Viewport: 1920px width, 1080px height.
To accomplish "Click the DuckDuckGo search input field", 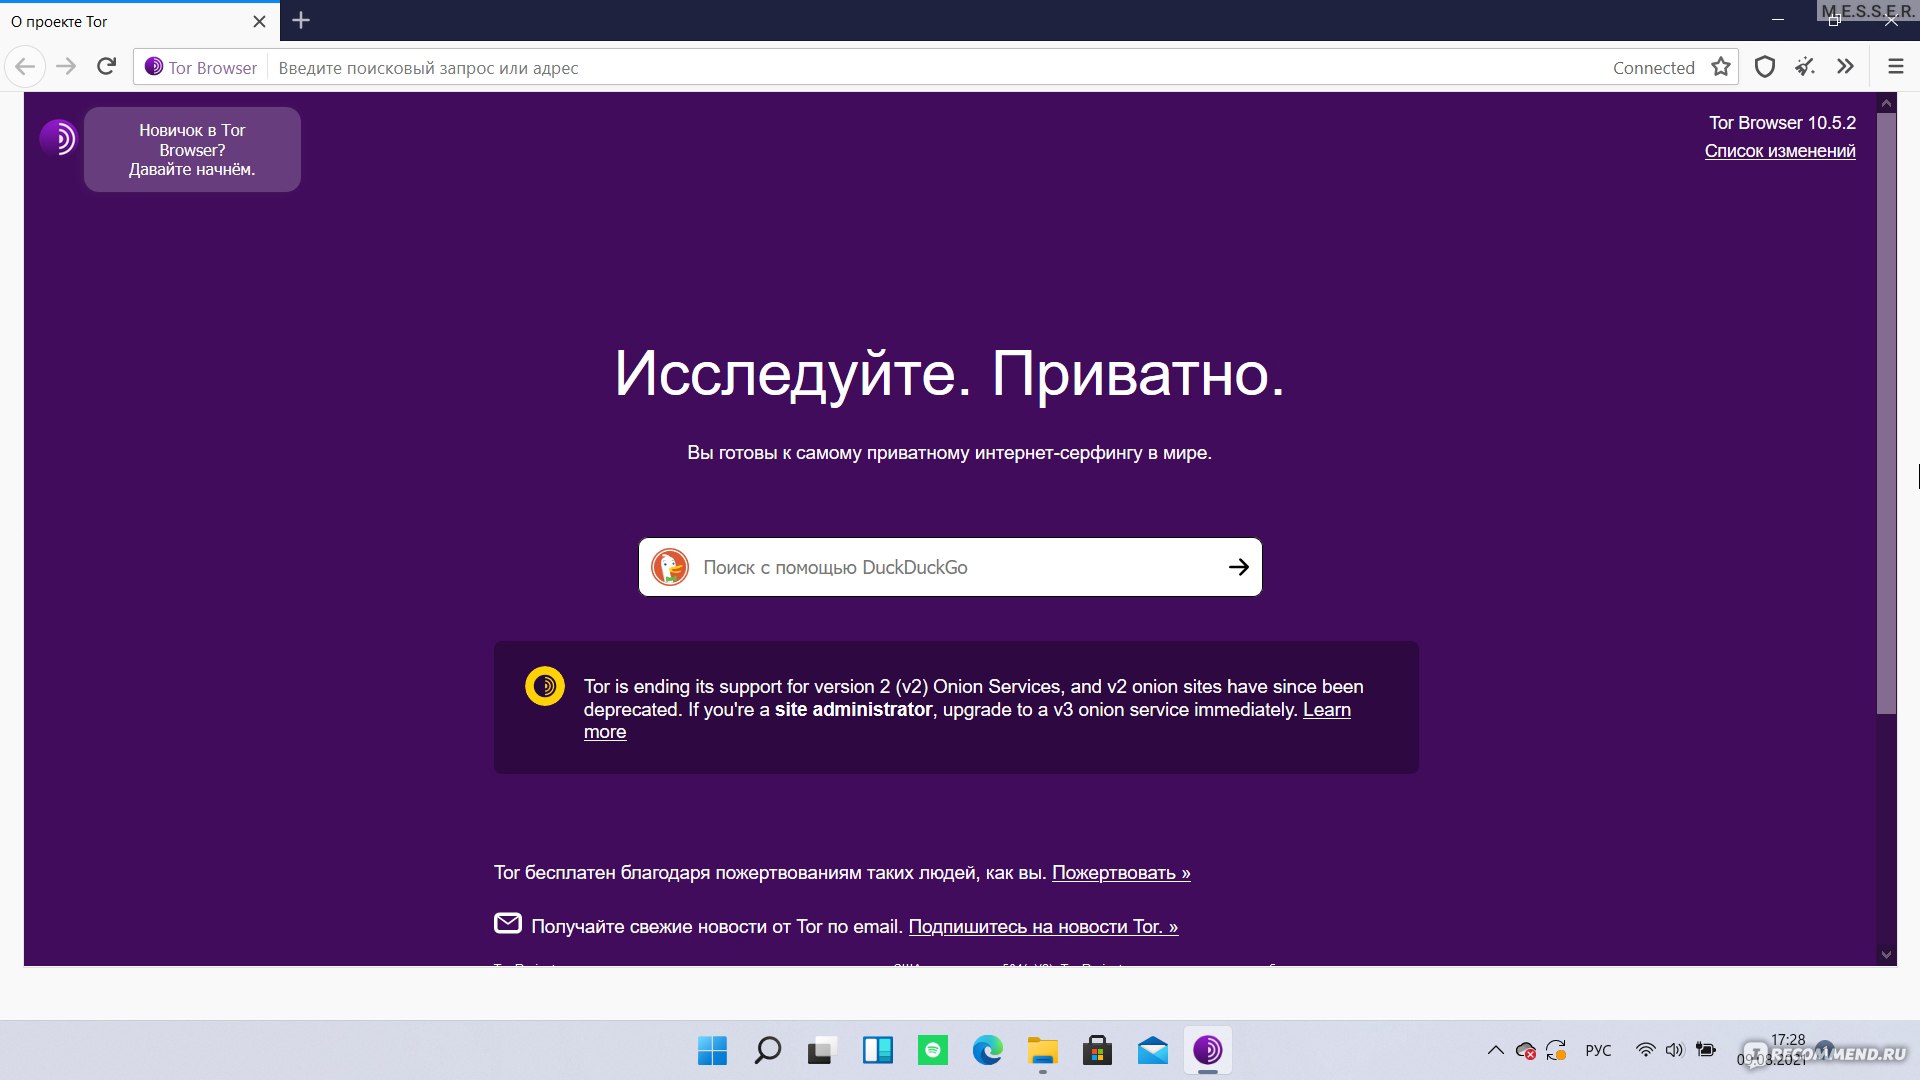I will tap(949, 567).
